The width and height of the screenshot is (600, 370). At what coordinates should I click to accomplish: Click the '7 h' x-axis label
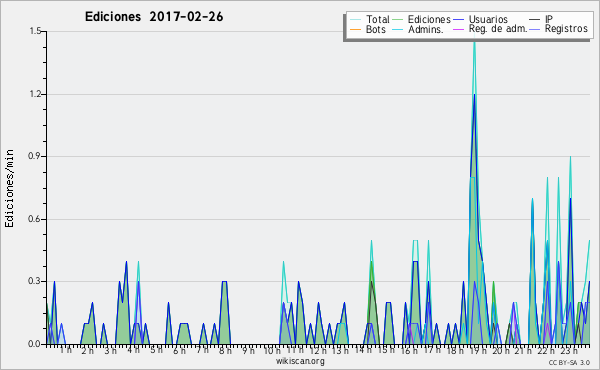(202, 350)
